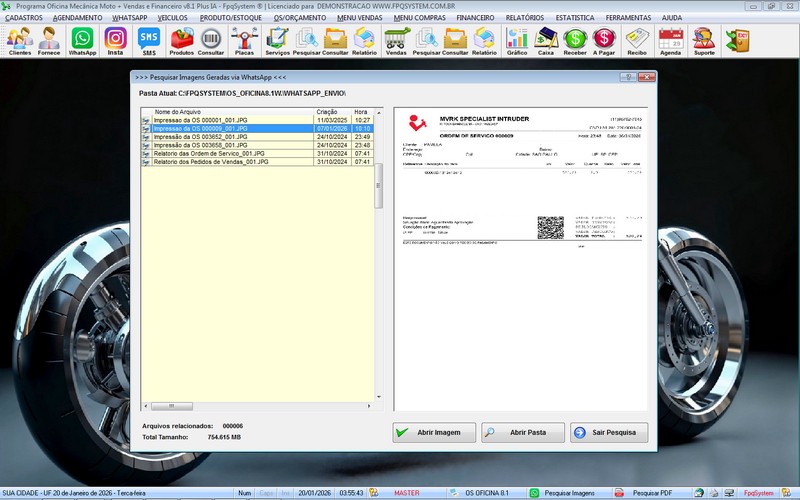Open the ESTATISTICA menu
Screen dimensions: 800x500
click(x=574, y=17)
